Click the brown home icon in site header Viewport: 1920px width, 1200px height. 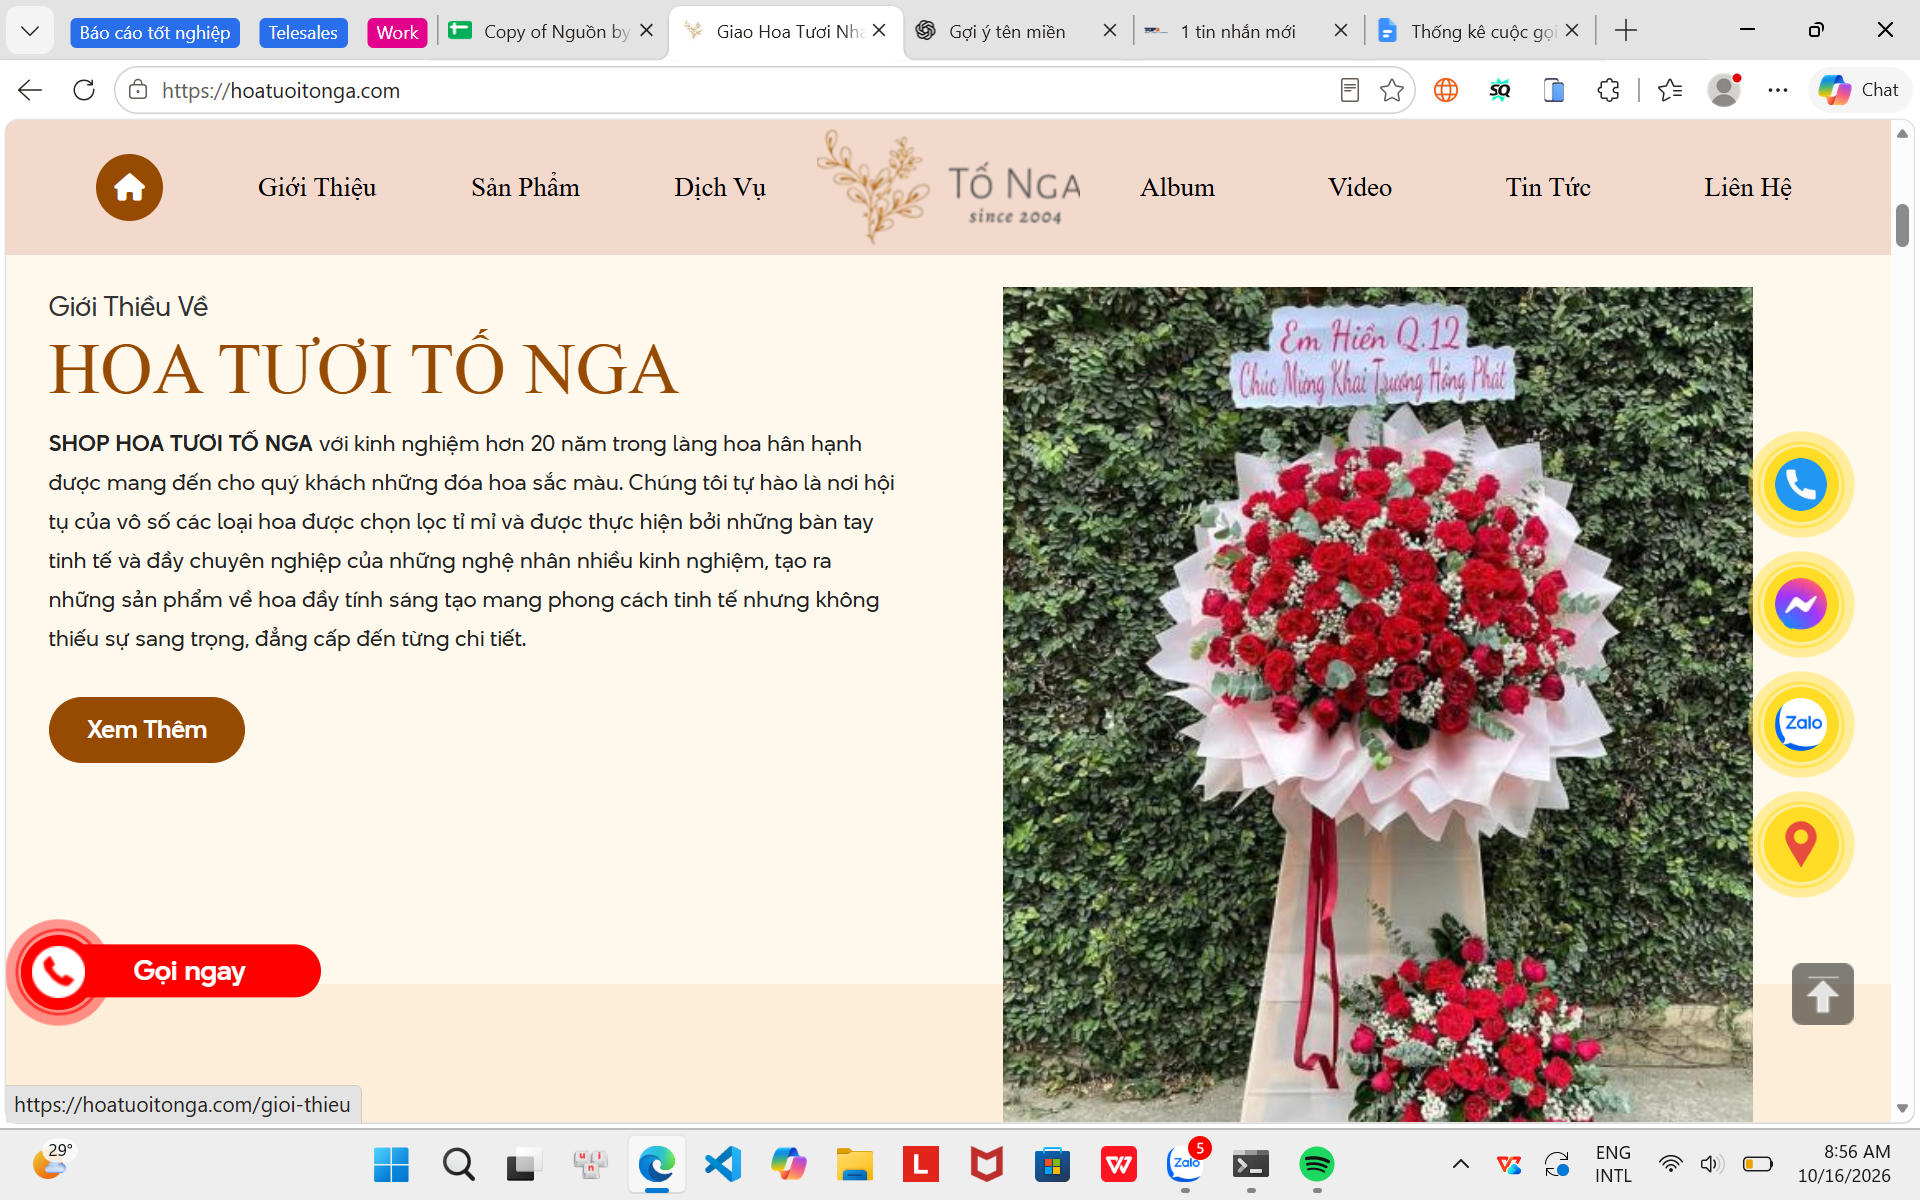click(x=129, y=187)
